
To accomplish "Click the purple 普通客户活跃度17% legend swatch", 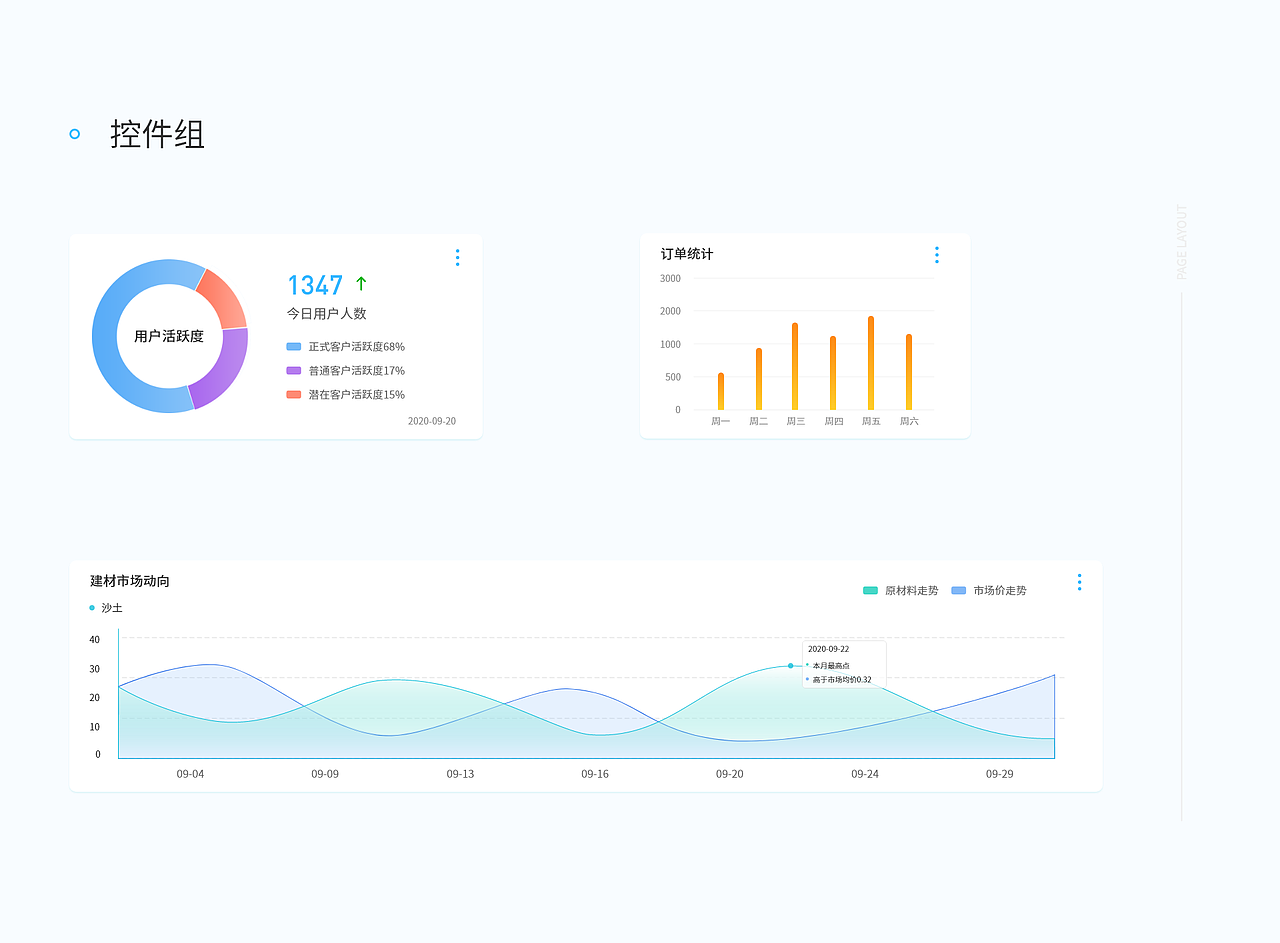I will click(294, 370).
